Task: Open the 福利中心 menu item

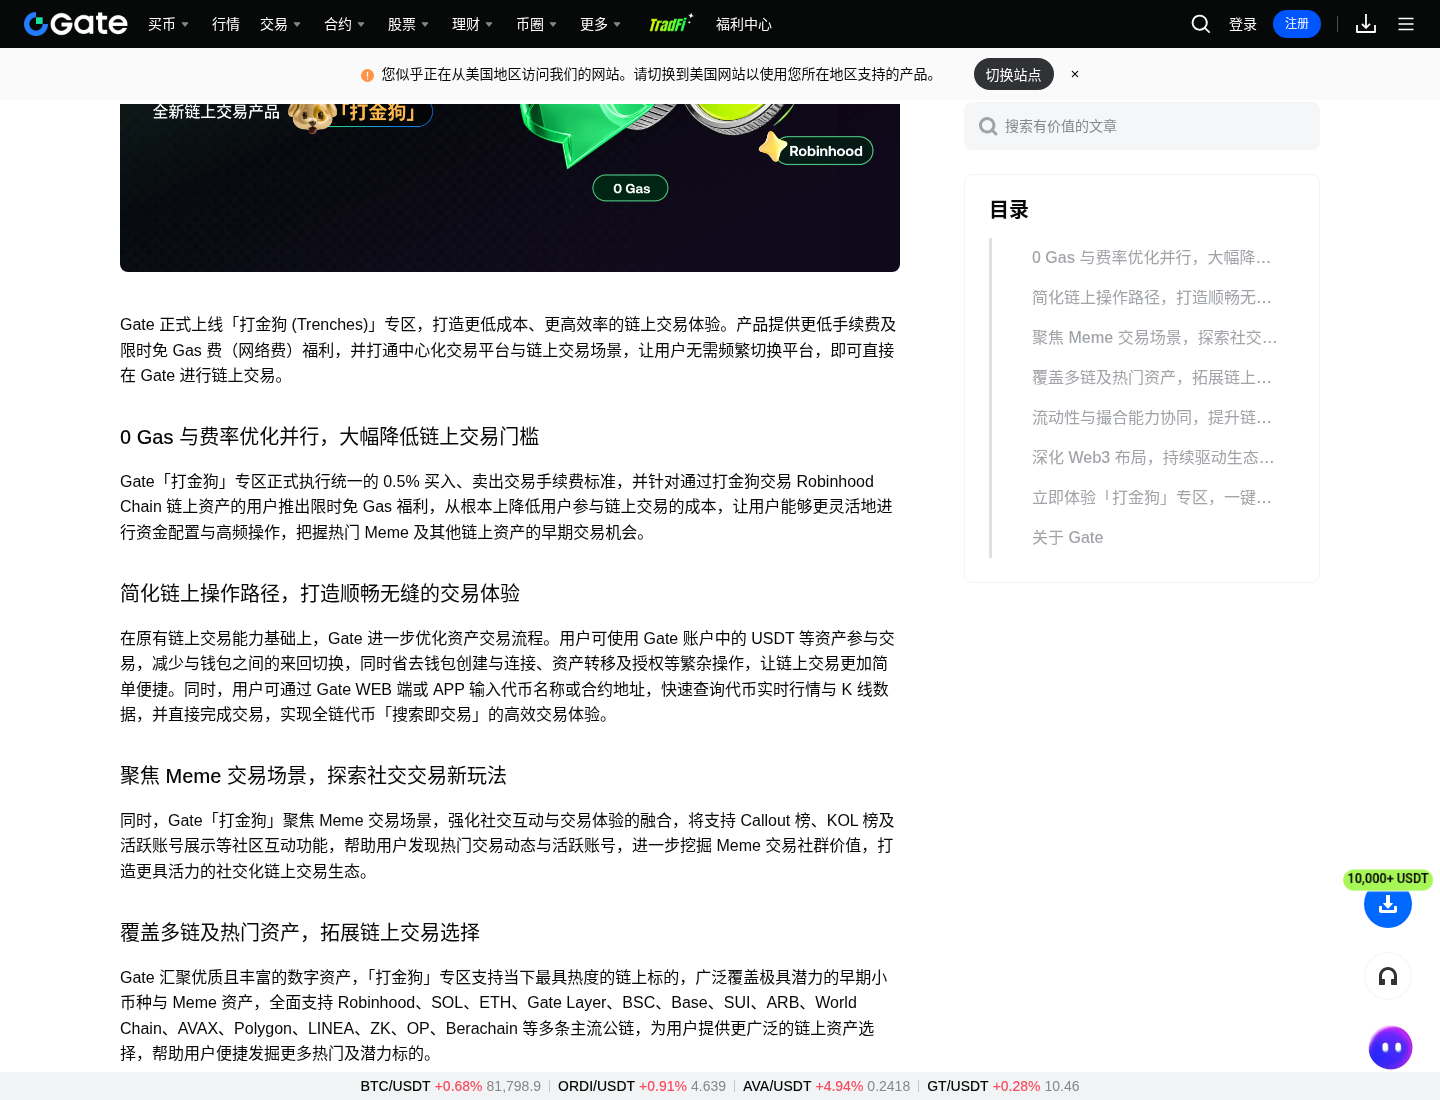Action: (744, 24)
